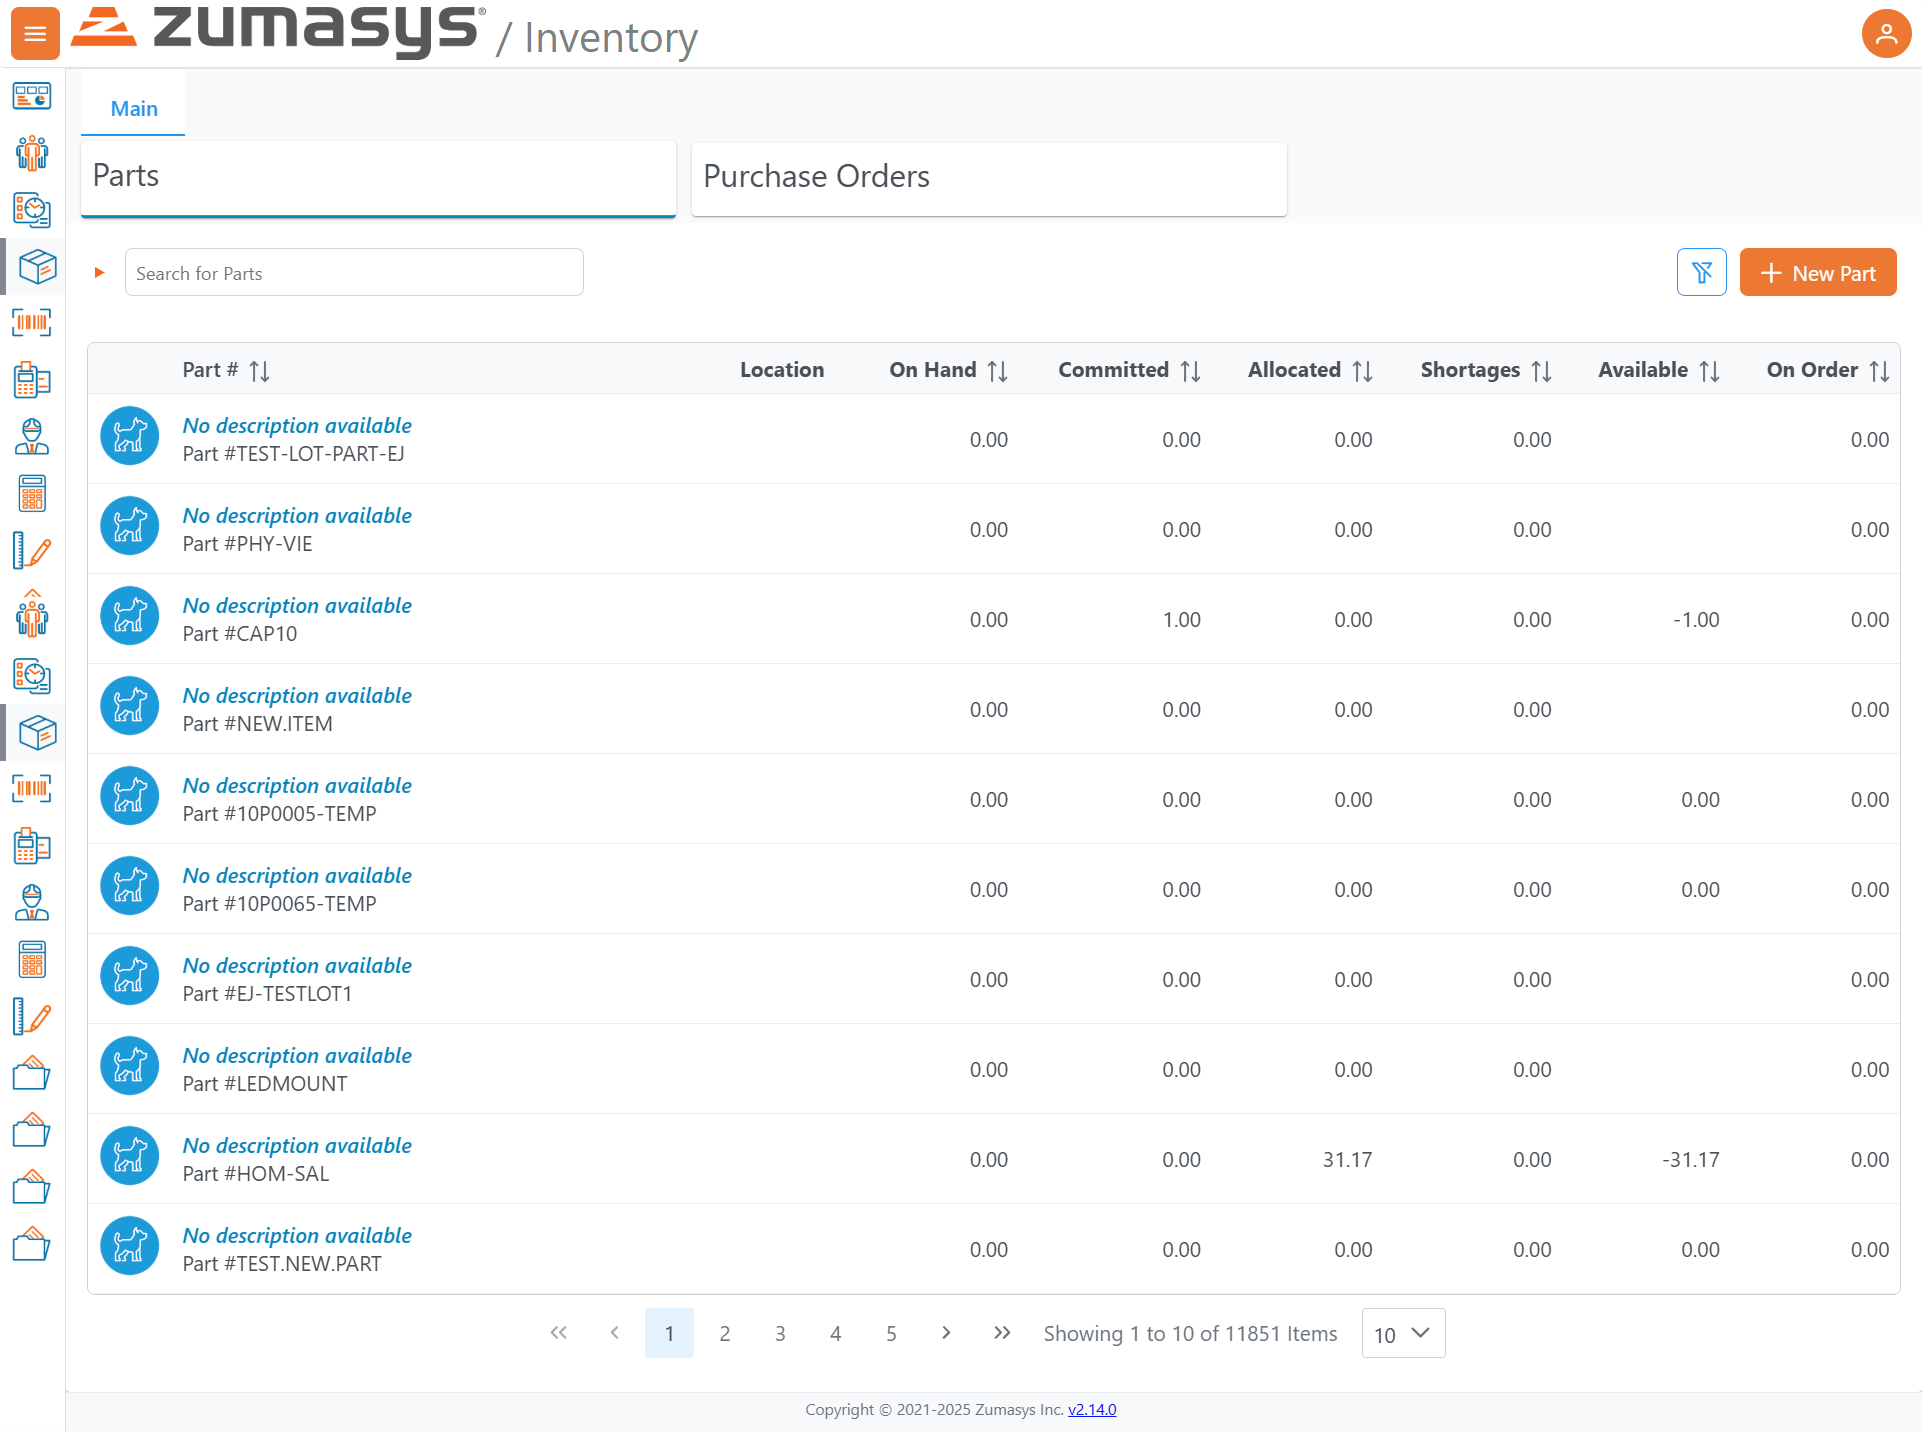This screenshot has width=1922, height=1432.
Task: Open the hamburger menu button
Action: tap(35, 34)
